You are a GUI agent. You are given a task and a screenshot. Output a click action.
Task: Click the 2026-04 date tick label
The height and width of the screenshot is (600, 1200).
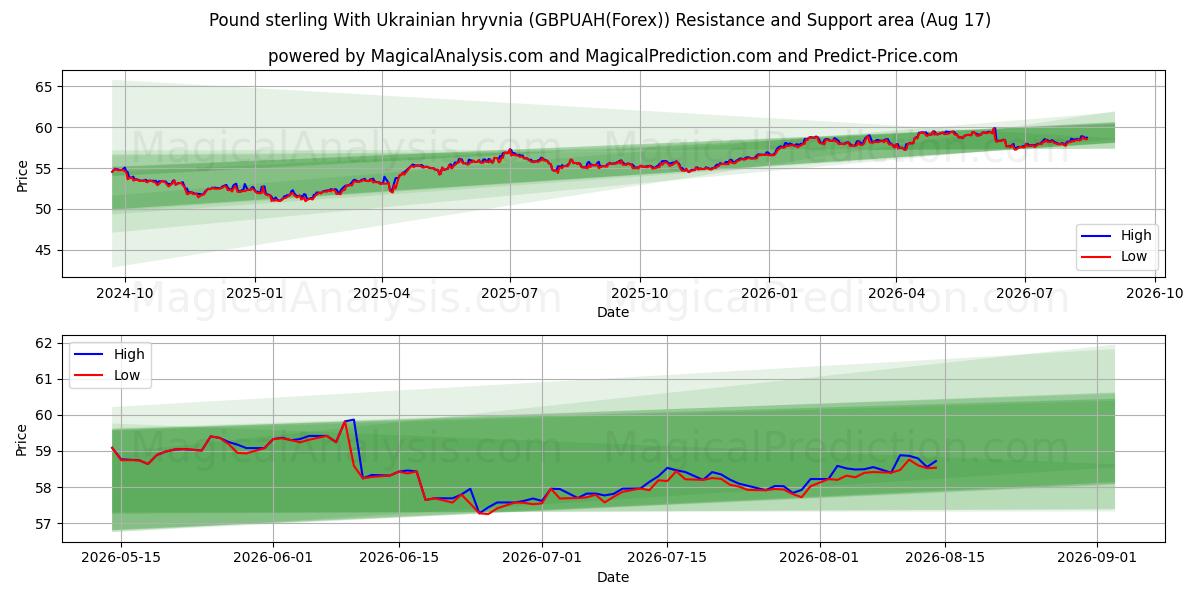[x=895, y=295]
